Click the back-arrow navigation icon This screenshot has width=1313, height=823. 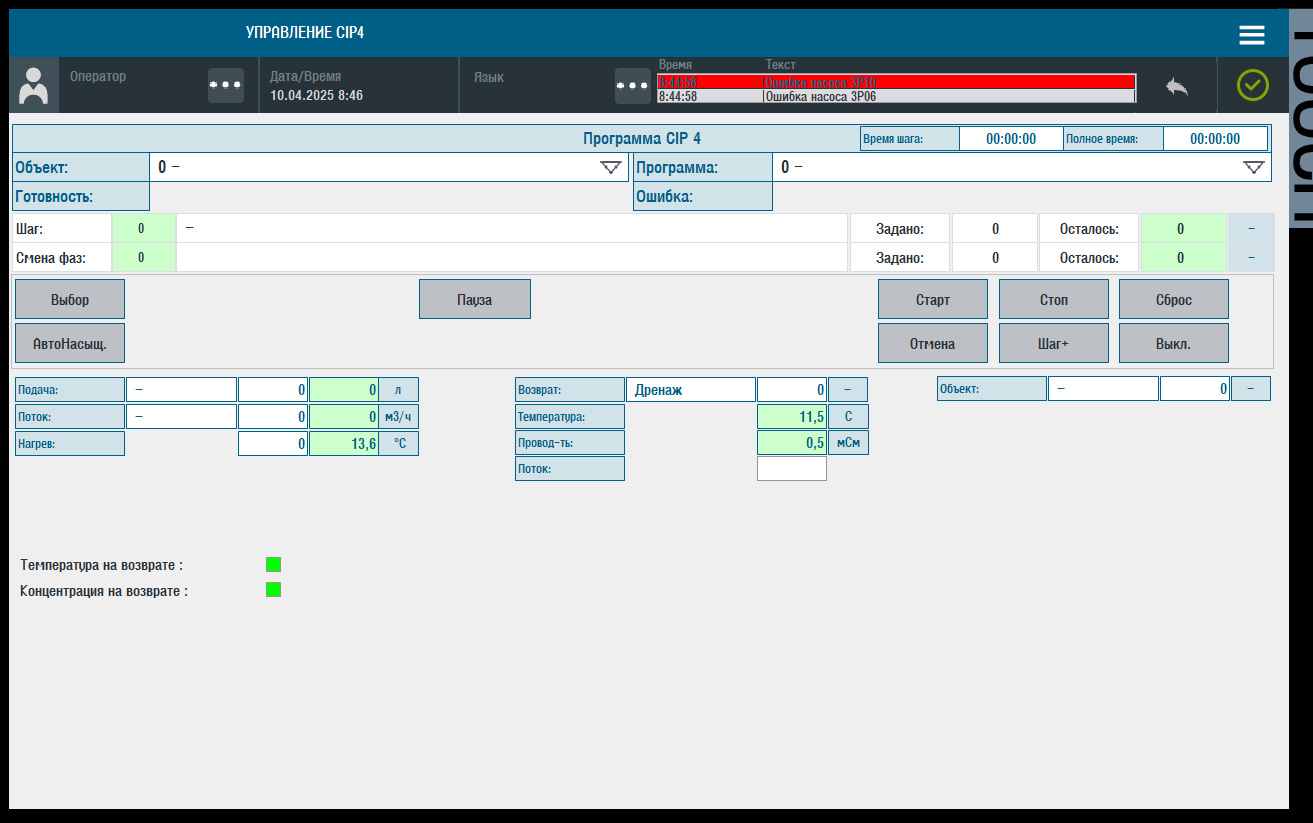tap(1177, 87)
